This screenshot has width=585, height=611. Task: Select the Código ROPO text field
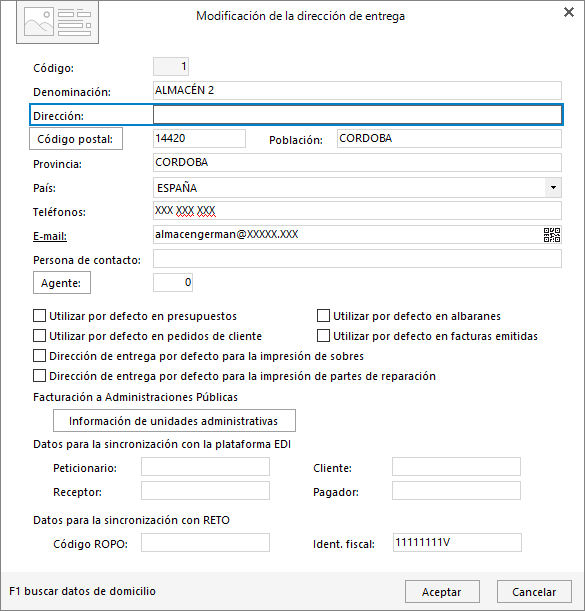tap(205, 543)
